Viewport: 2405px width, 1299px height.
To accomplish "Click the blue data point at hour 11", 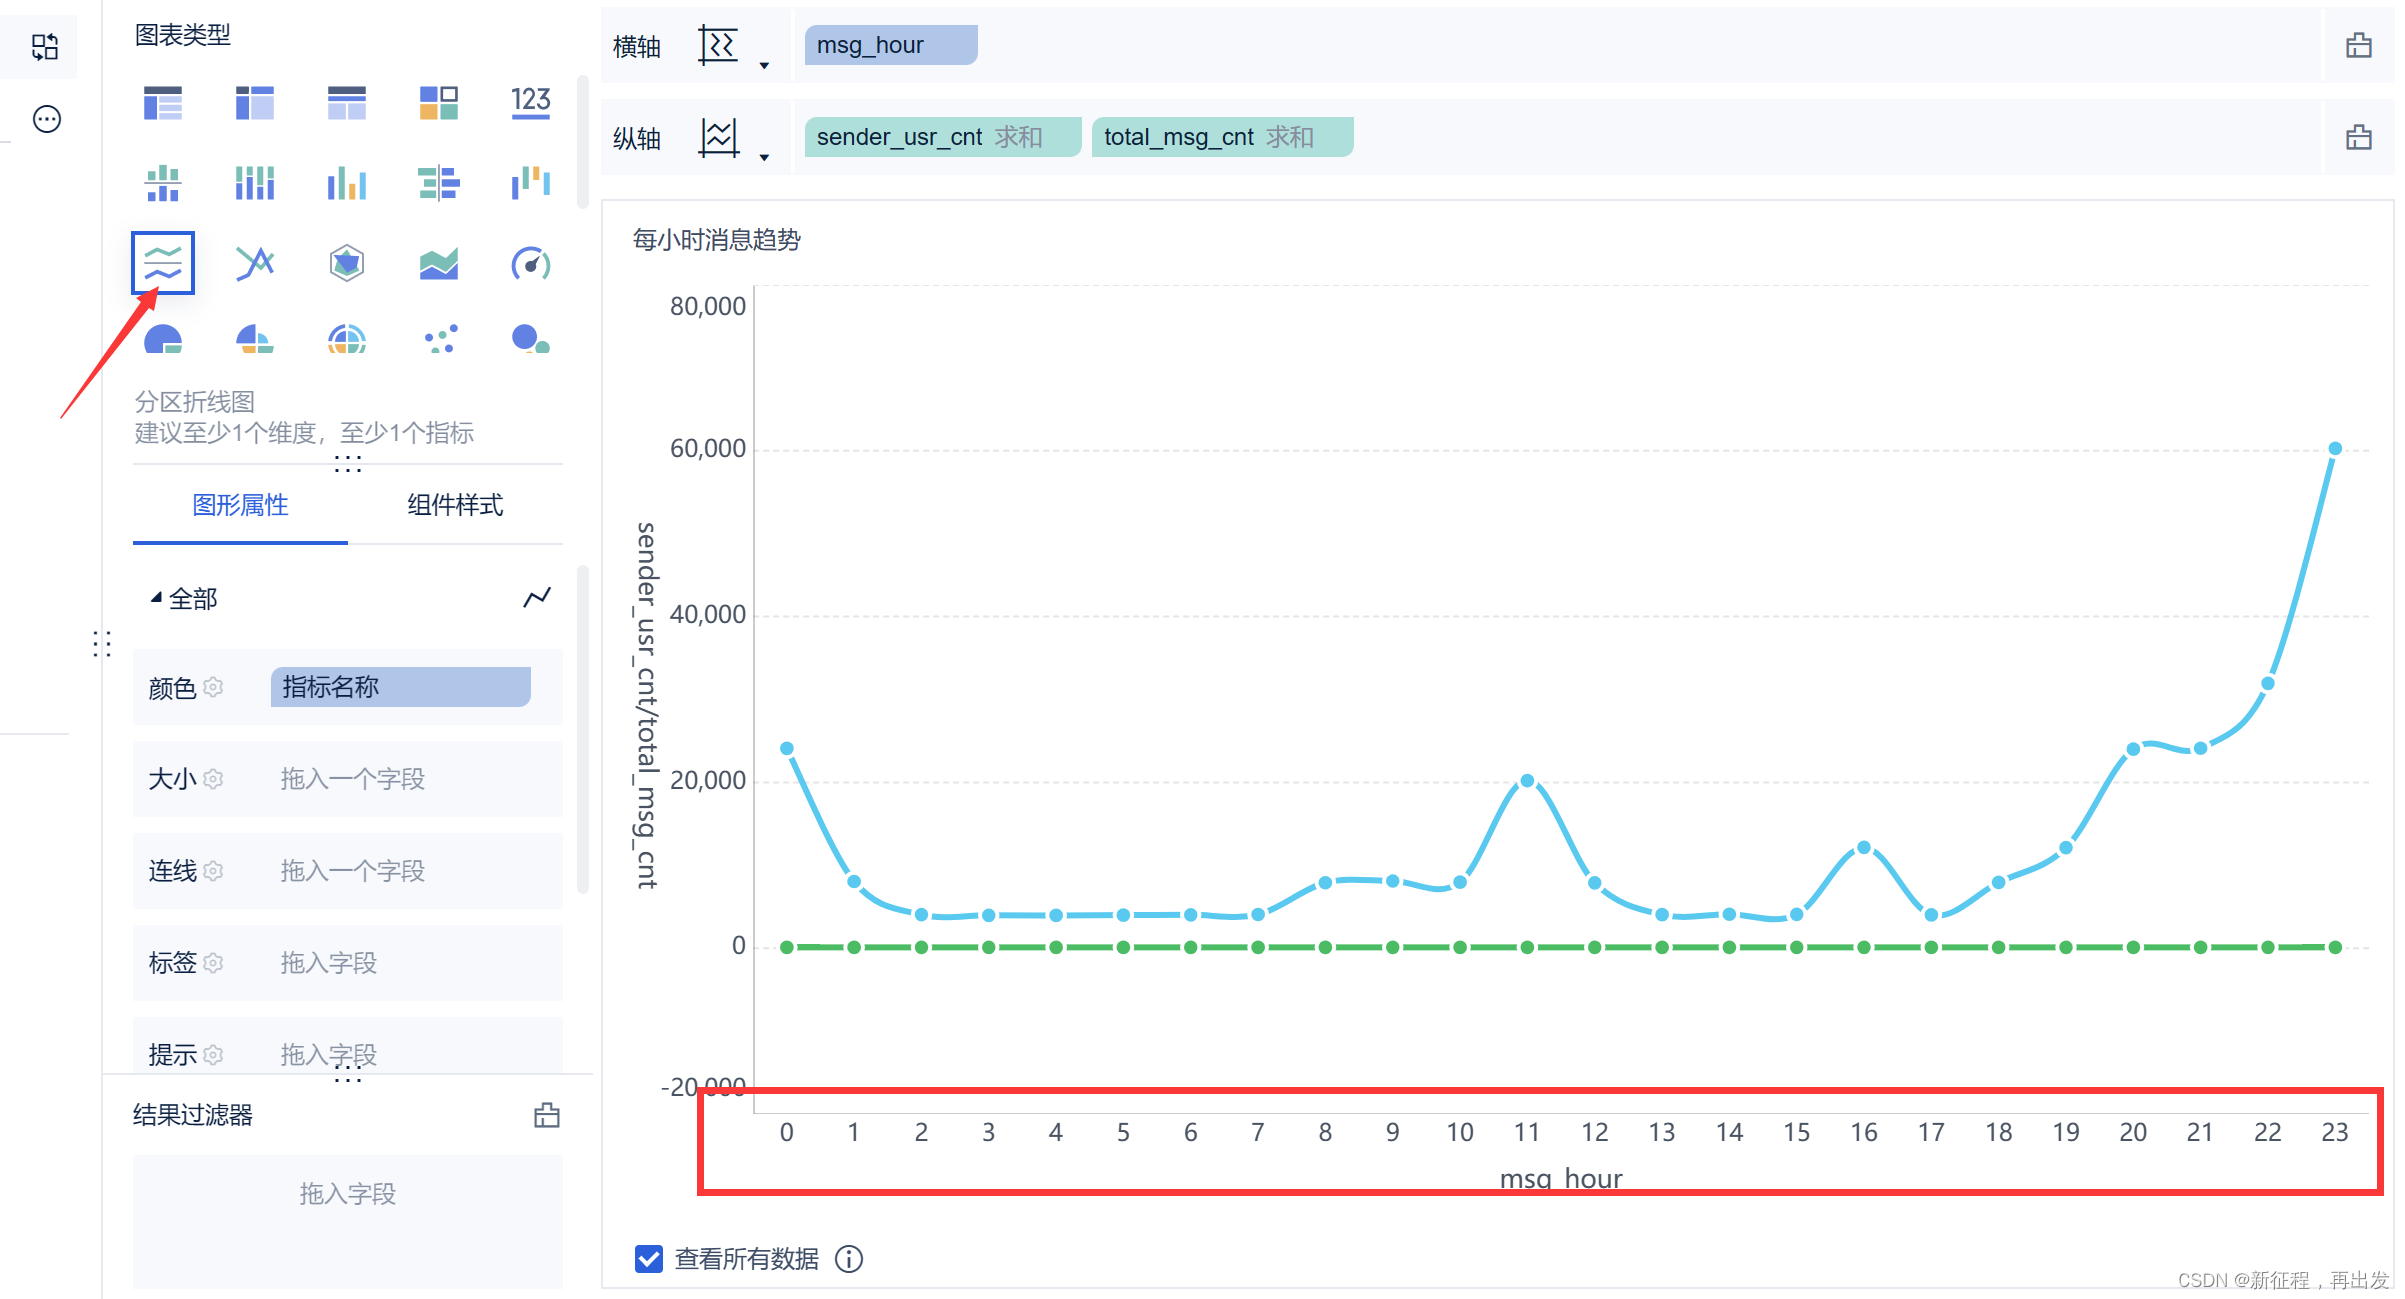I will tap(1527, 781).
